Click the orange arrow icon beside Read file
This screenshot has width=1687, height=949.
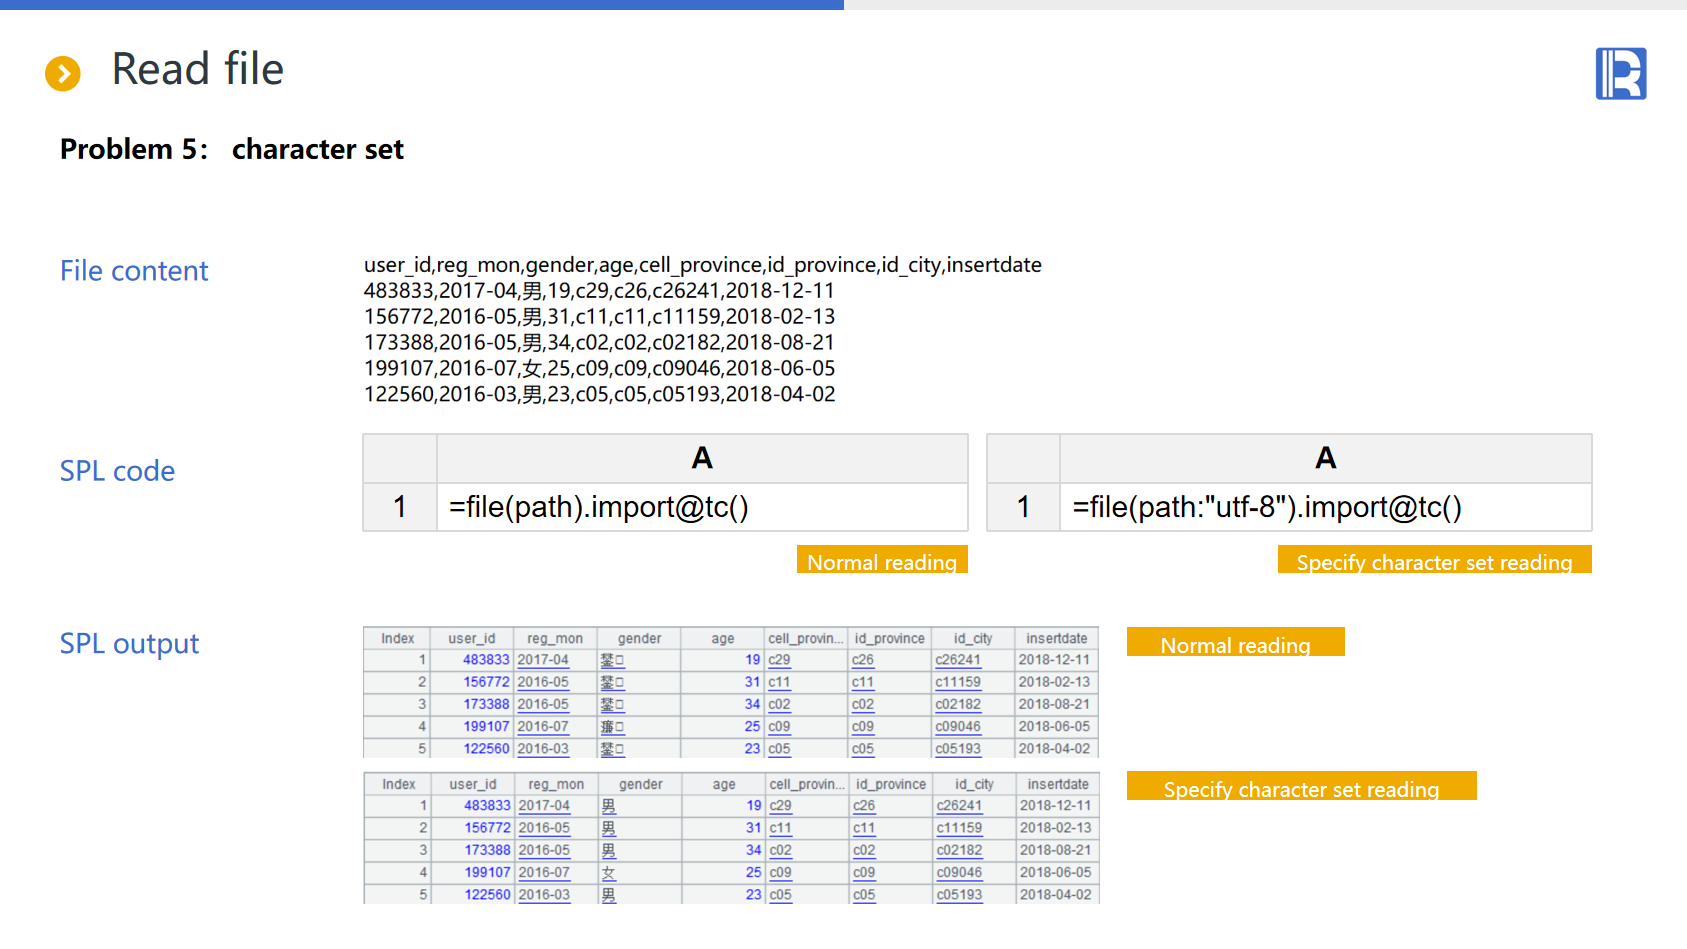63,73
